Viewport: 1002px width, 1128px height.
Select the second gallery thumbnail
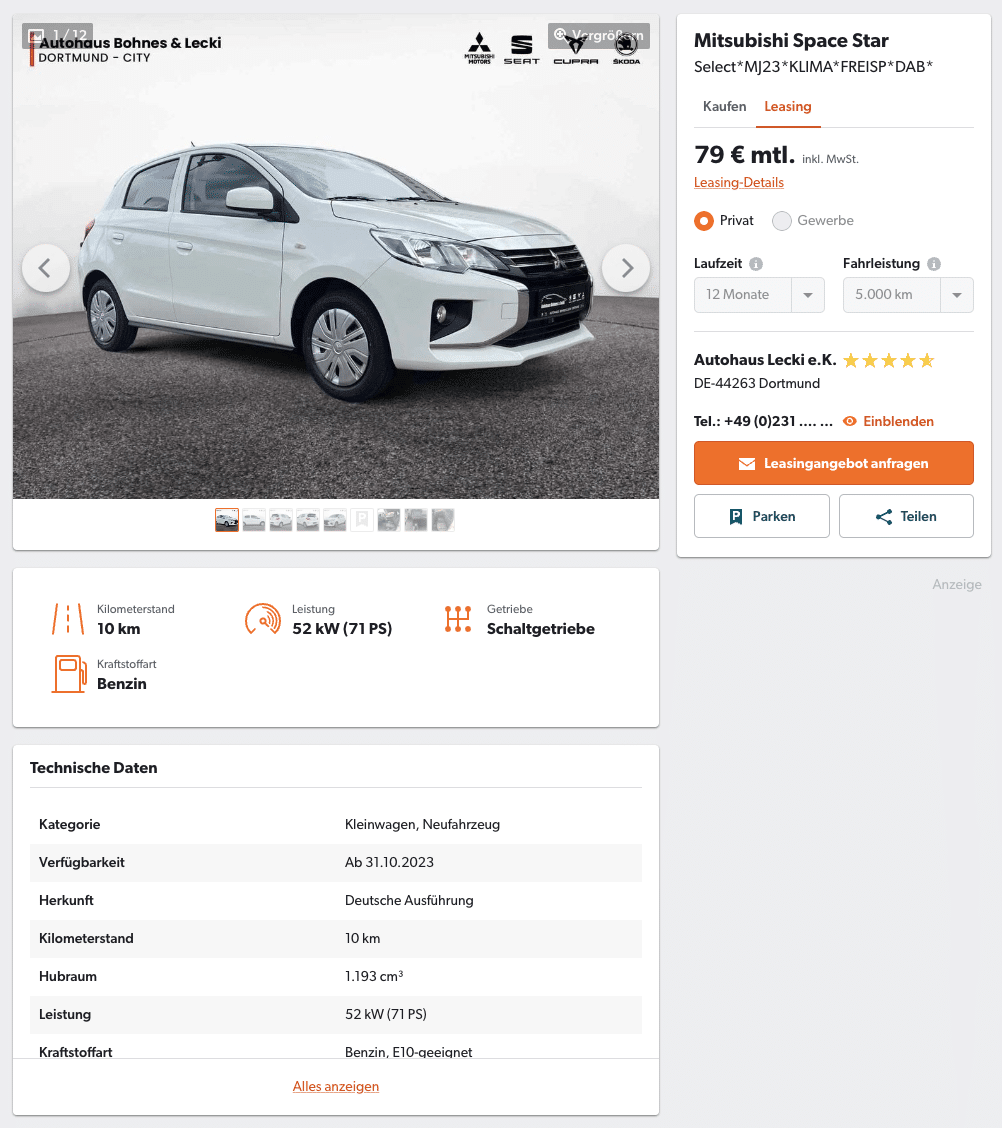(254, 520)
